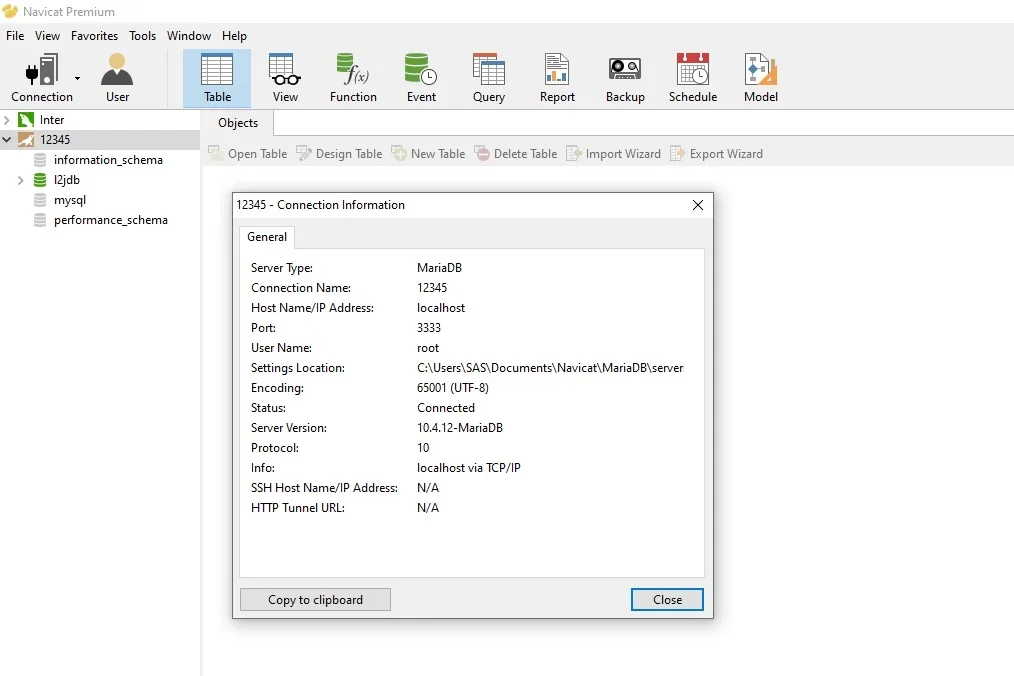This screenshot has height=676, width=1014.
Task: Click Delete Table in object toolbar
Action: click(516, 154)
